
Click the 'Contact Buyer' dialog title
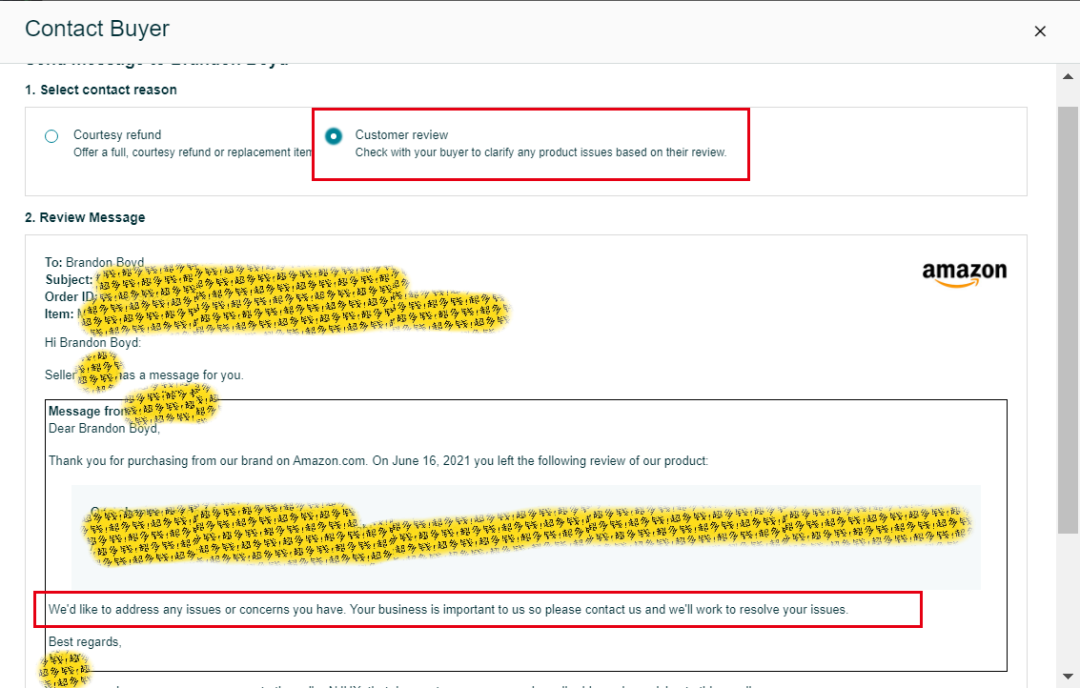point(97,28)
